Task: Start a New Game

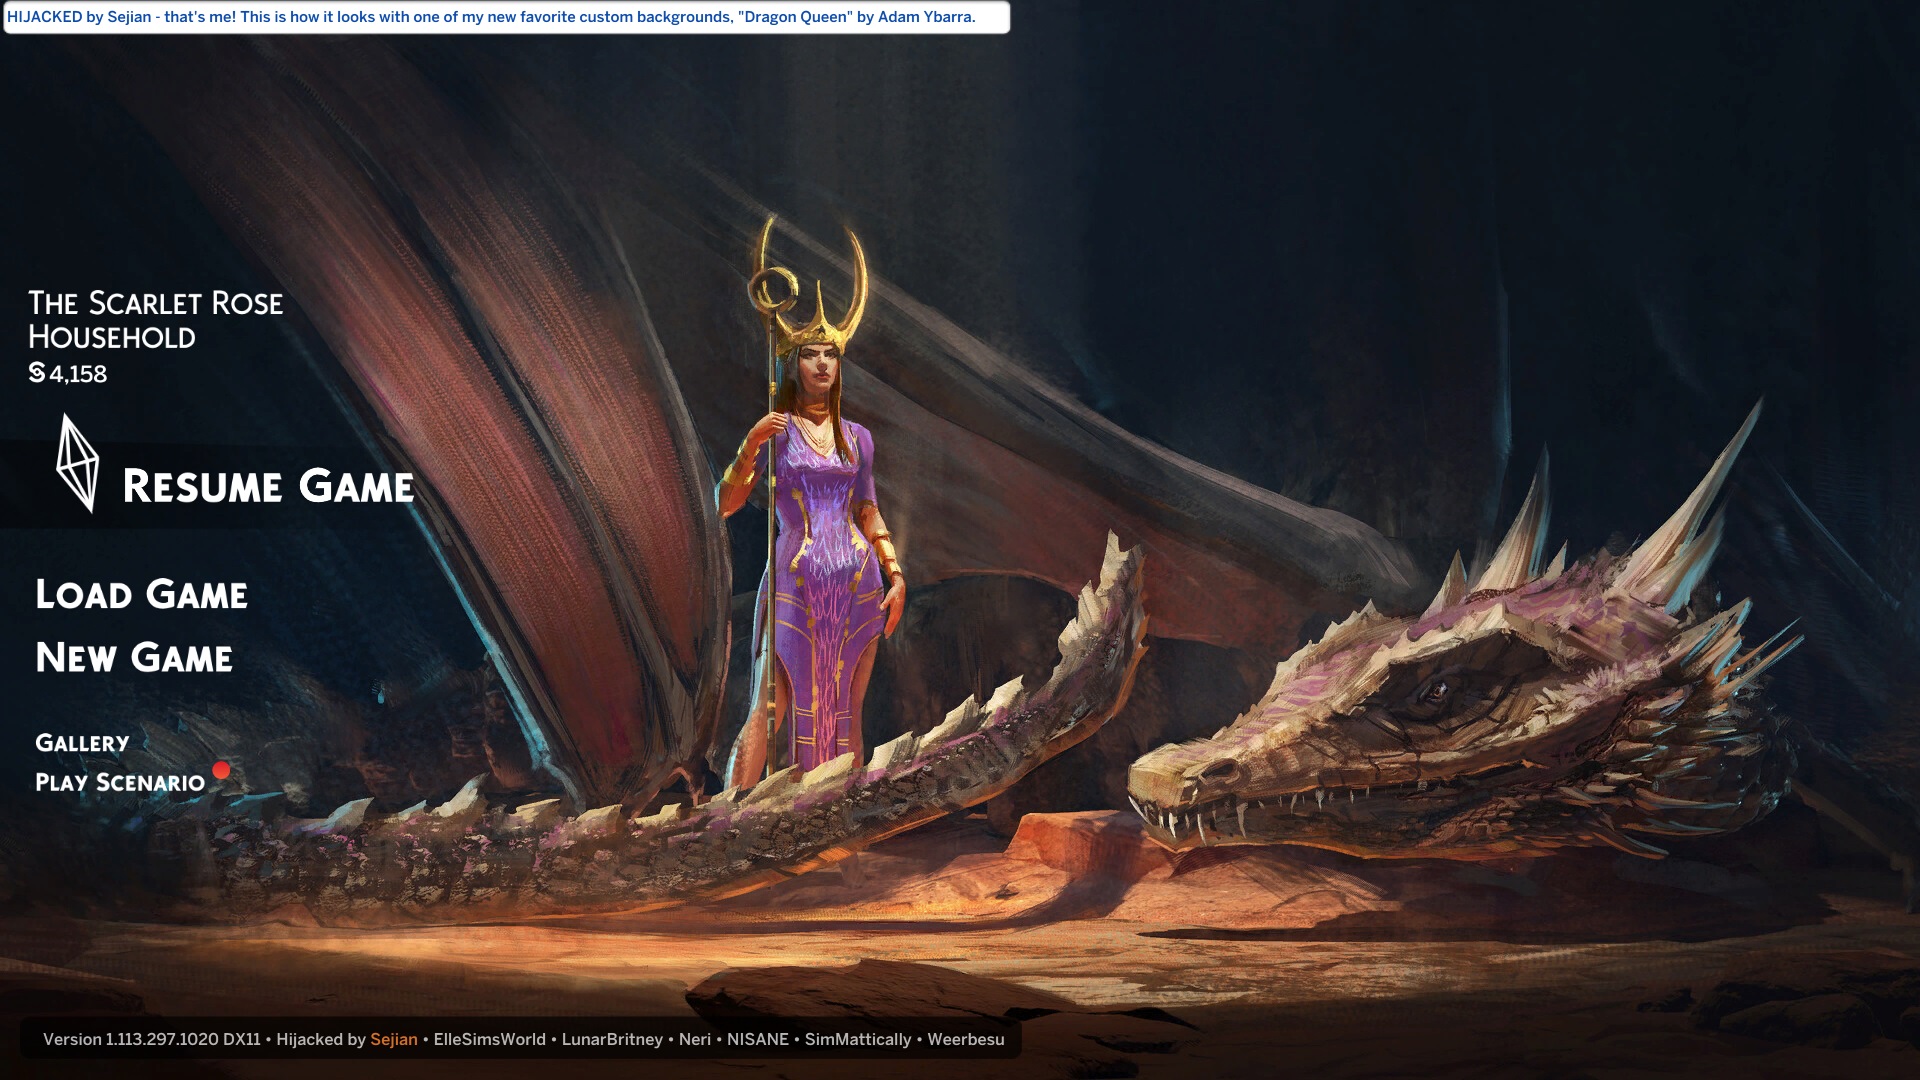Action: pyautogui.click(x=134, y=657)
